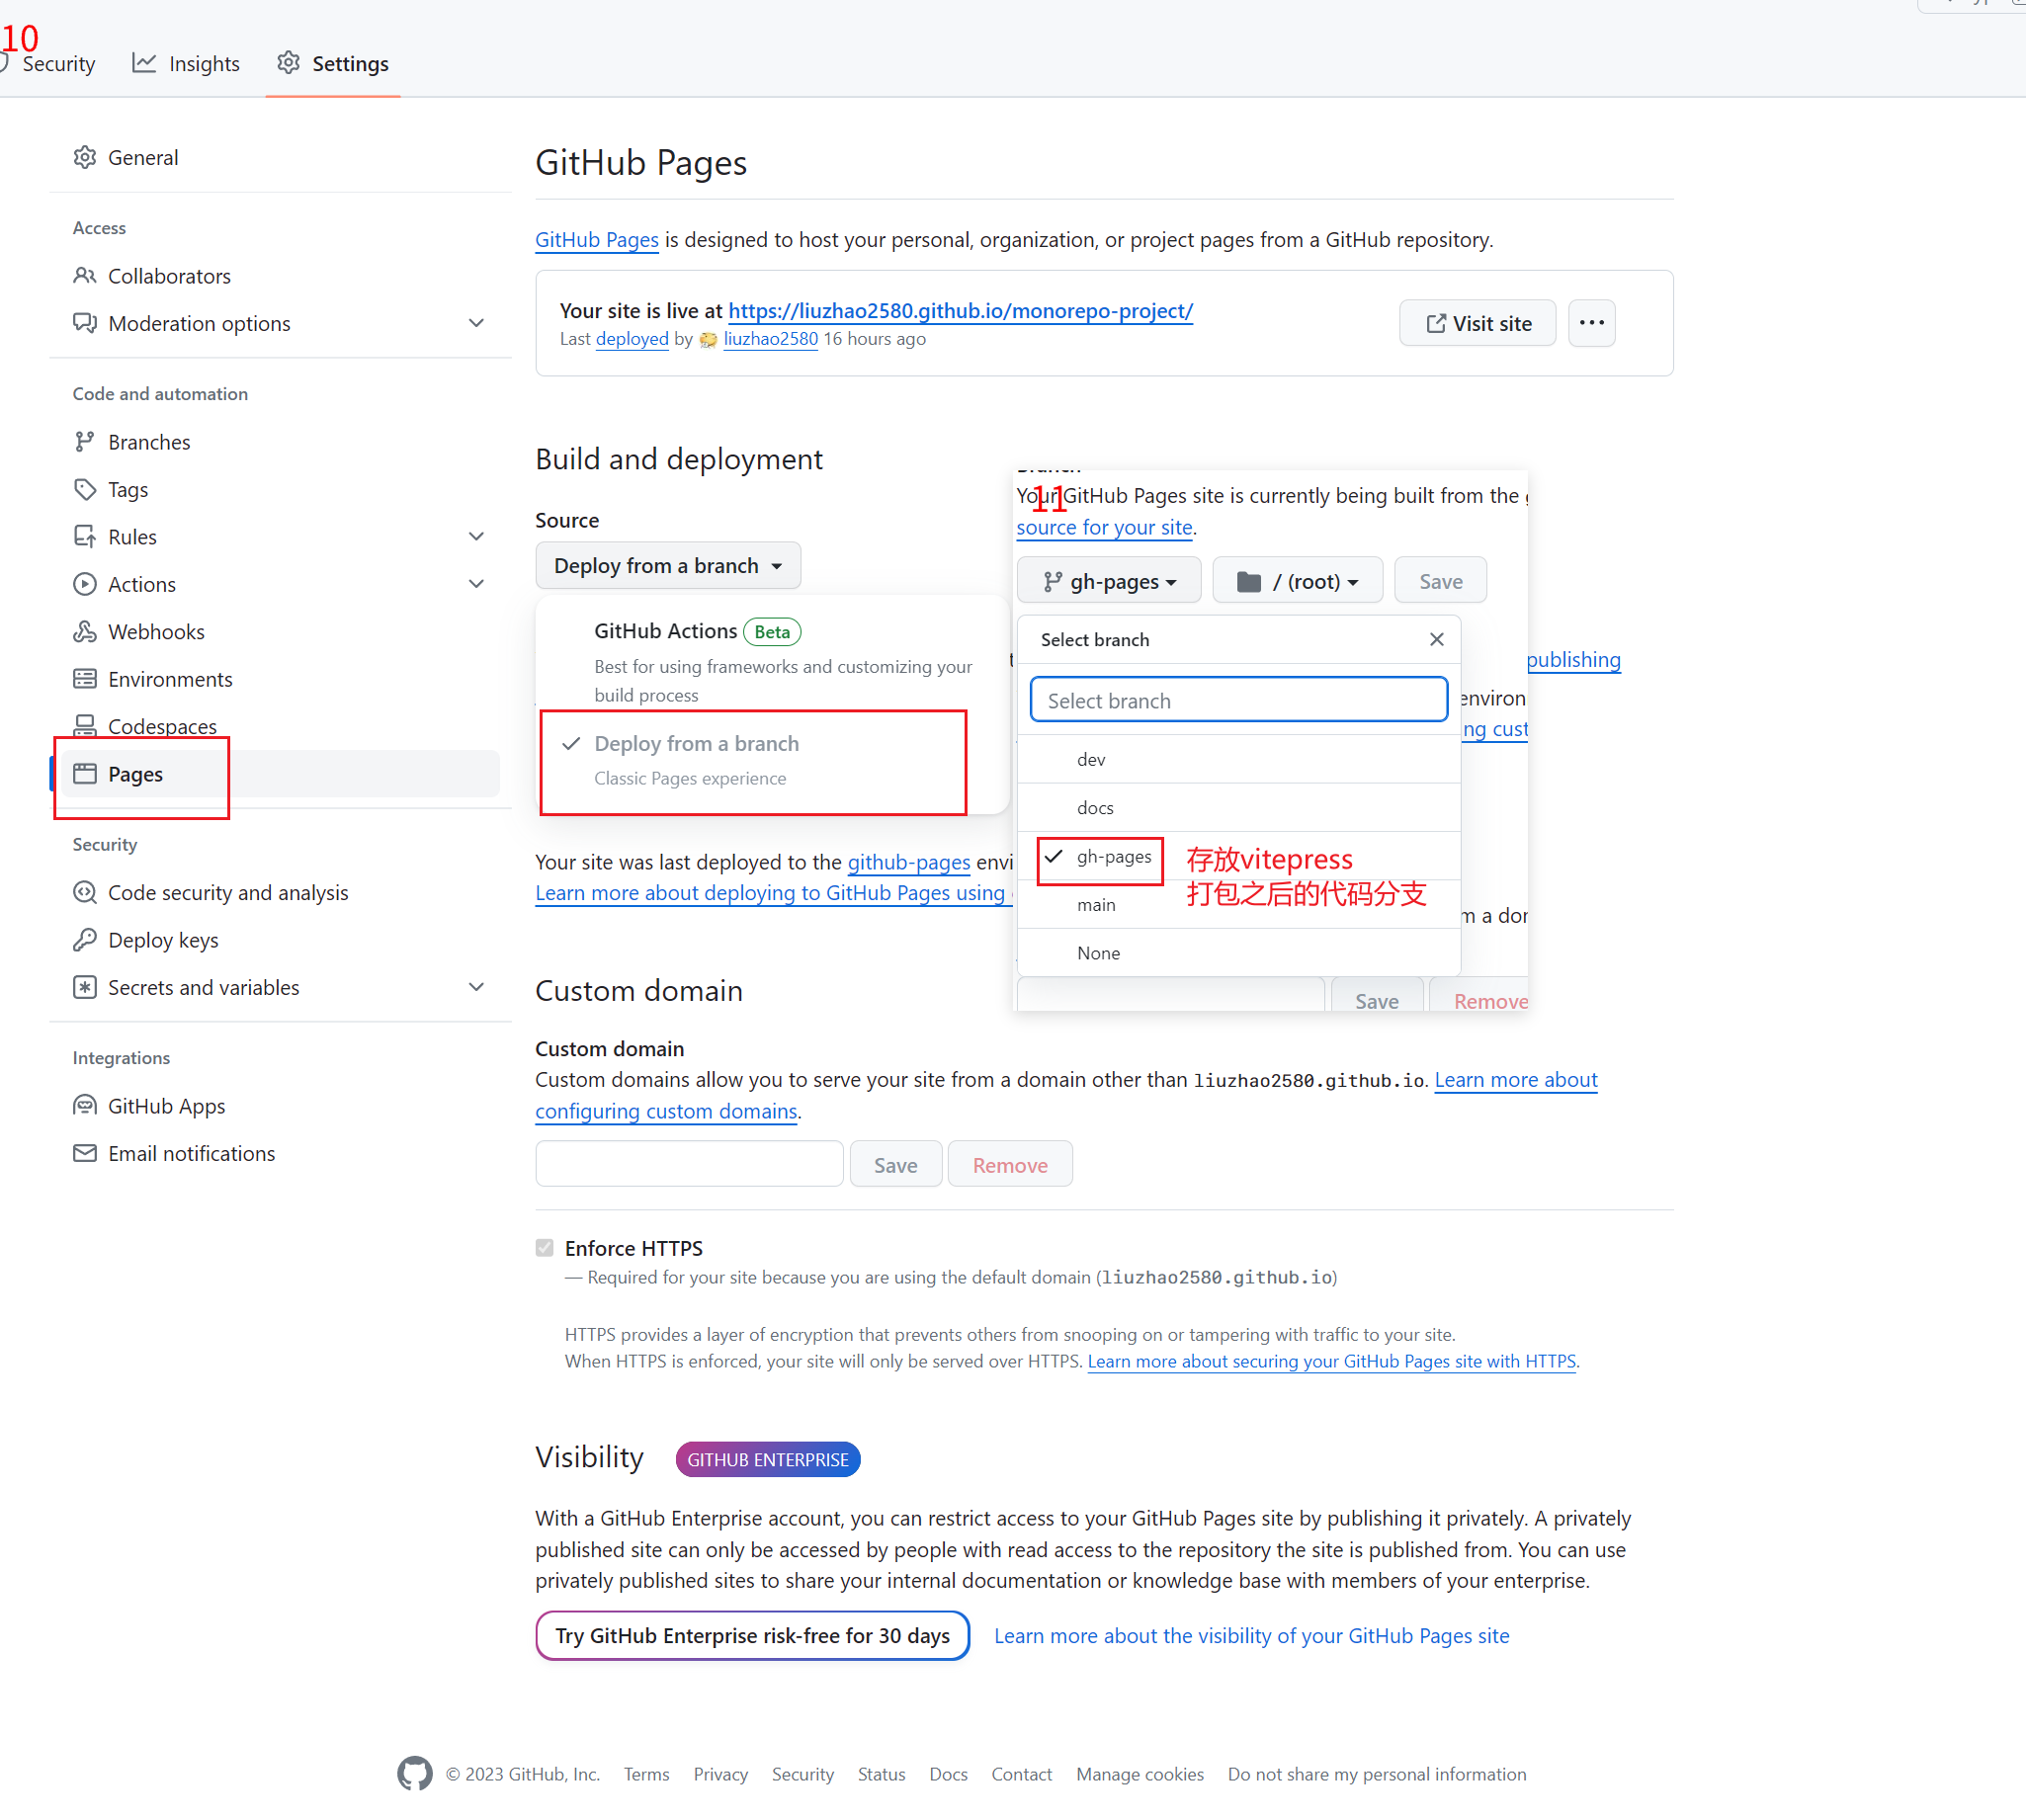Click the Deploy keys key icon
The width and height of the screenshot is (2026, 1820).
(x=85, y=939)
